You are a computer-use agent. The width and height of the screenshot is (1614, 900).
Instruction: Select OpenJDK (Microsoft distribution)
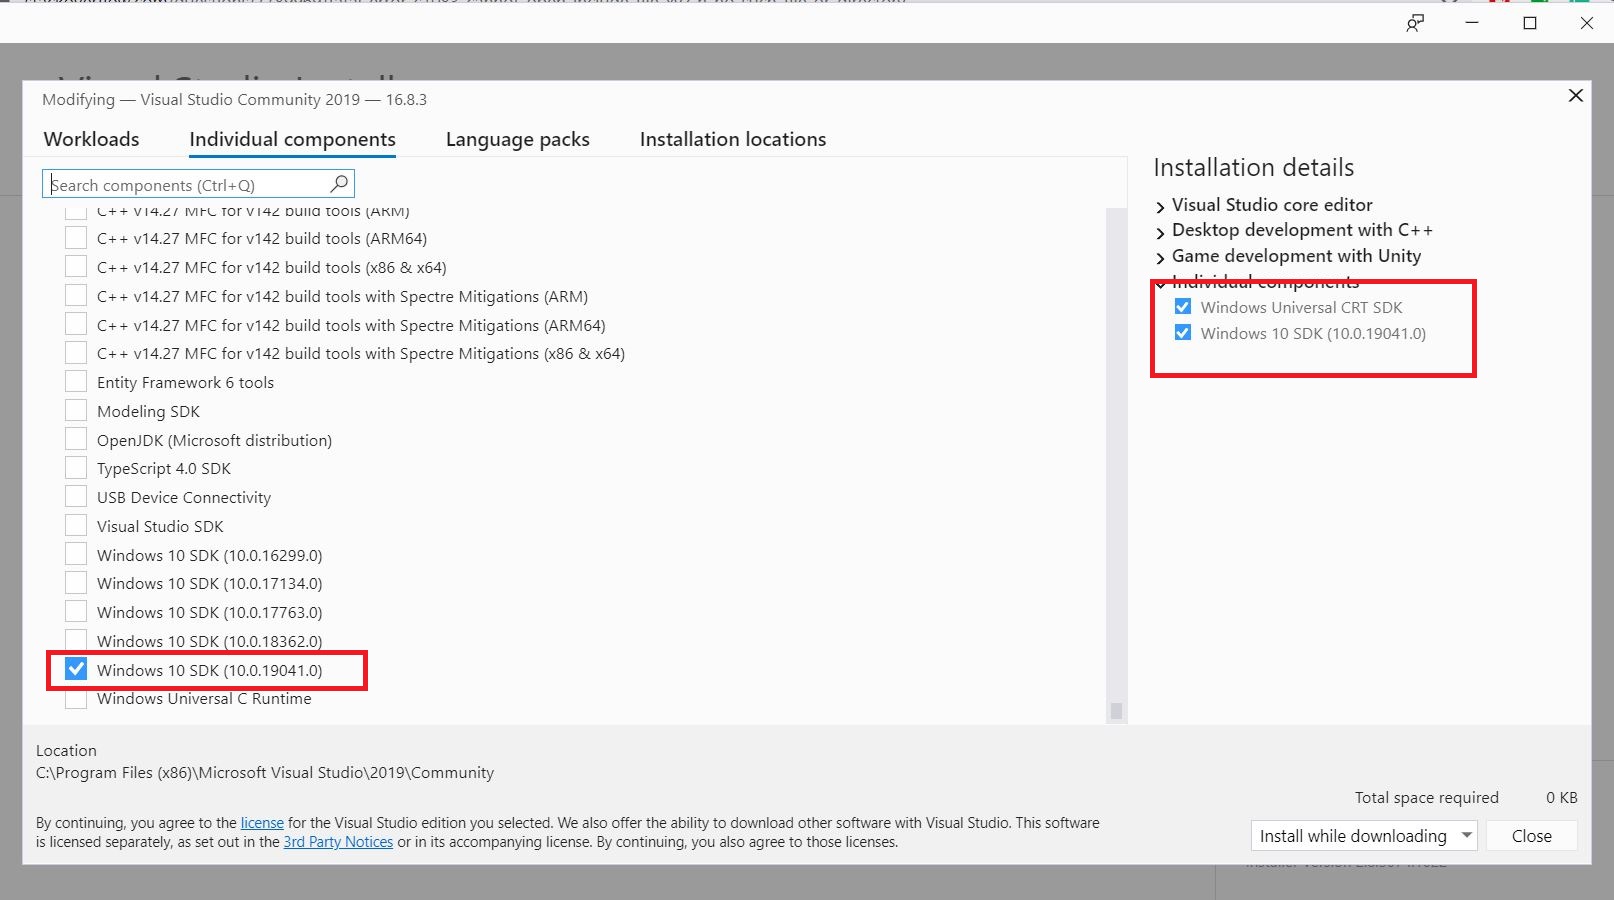(x=75, y=438)
